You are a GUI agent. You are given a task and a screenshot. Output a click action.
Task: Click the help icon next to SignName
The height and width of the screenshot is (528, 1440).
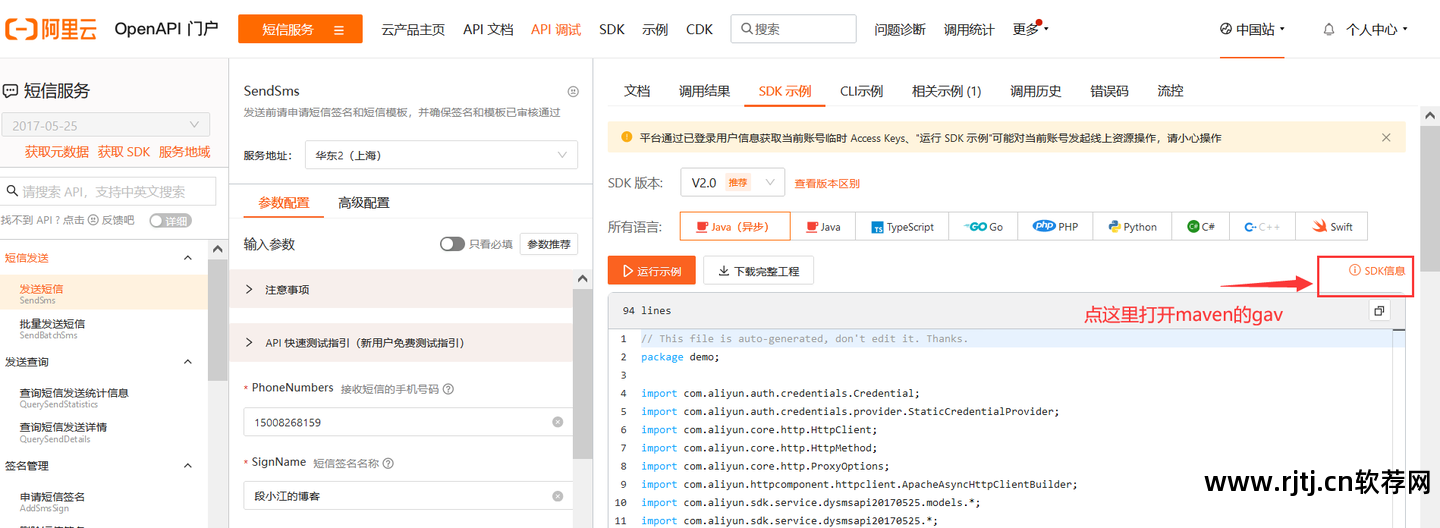pos(388,463)
